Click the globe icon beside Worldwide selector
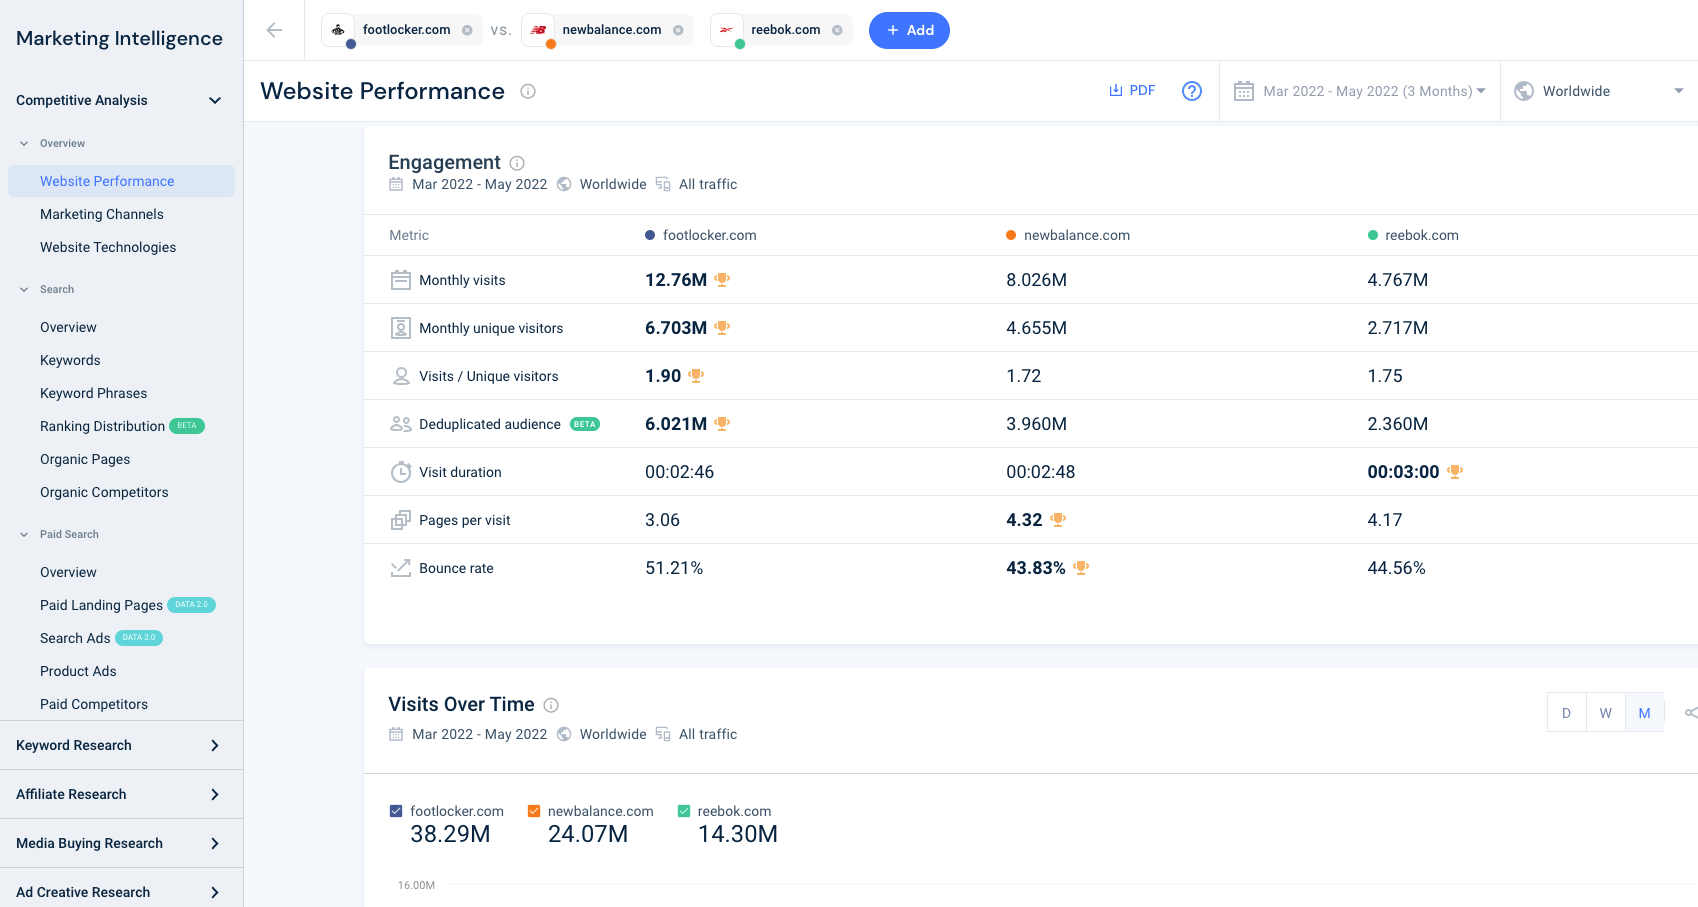 click(x=1524, y=91)
